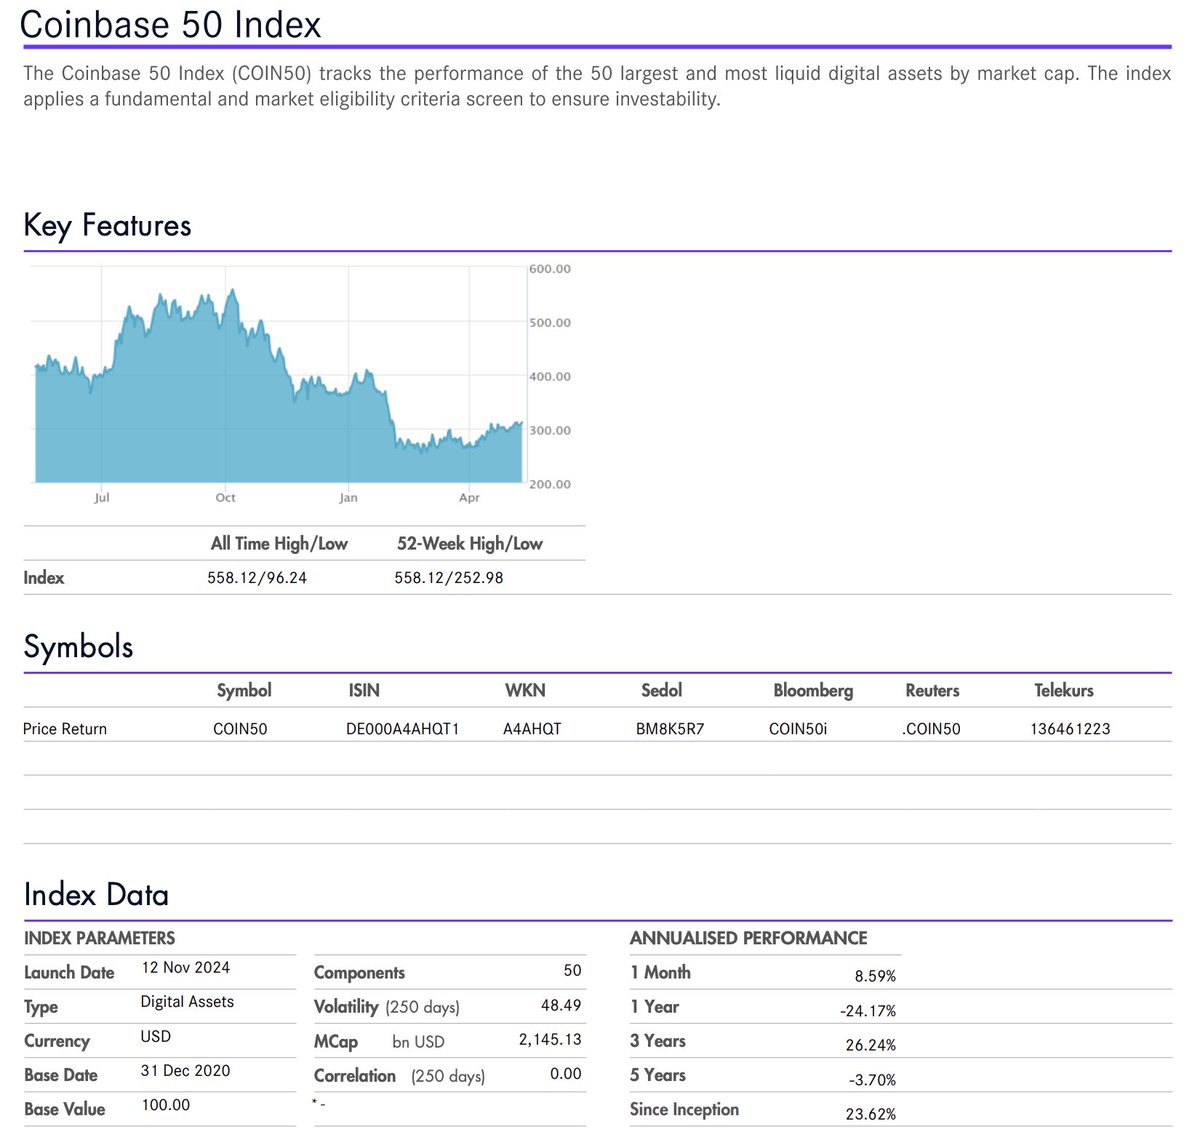The image size is (1200, 1137).
Task: Click the index performance area chart
Action: (279, 387)
